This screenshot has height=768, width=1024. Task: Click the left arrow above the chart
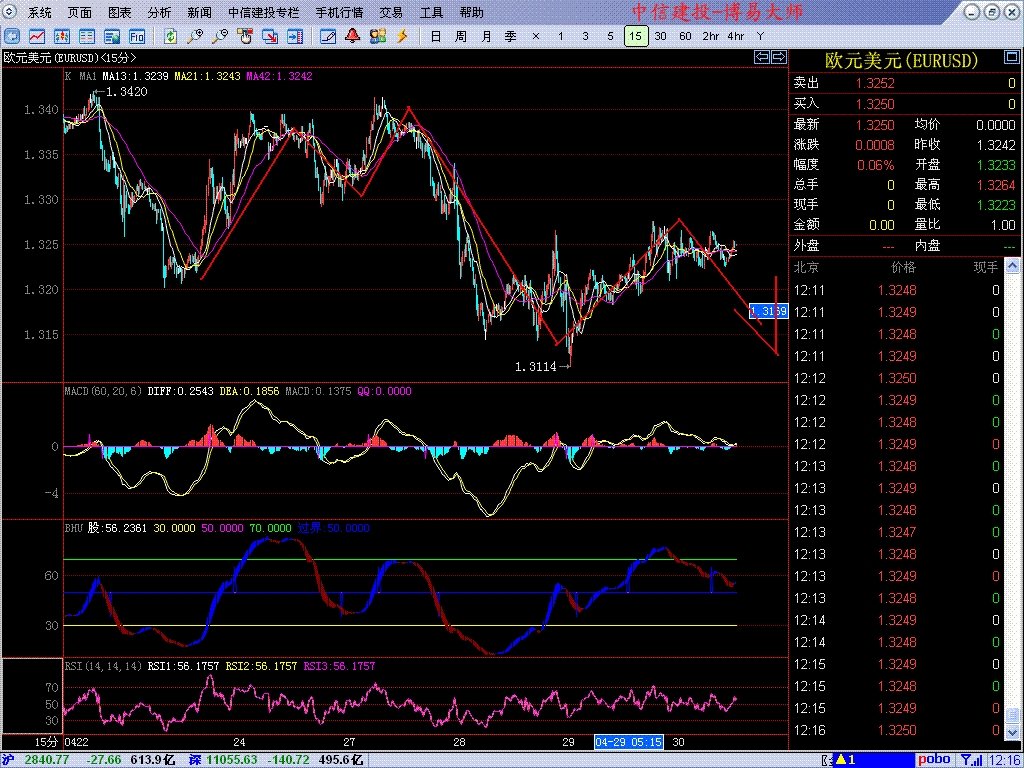pyautogui.click(x=762, y=58)
